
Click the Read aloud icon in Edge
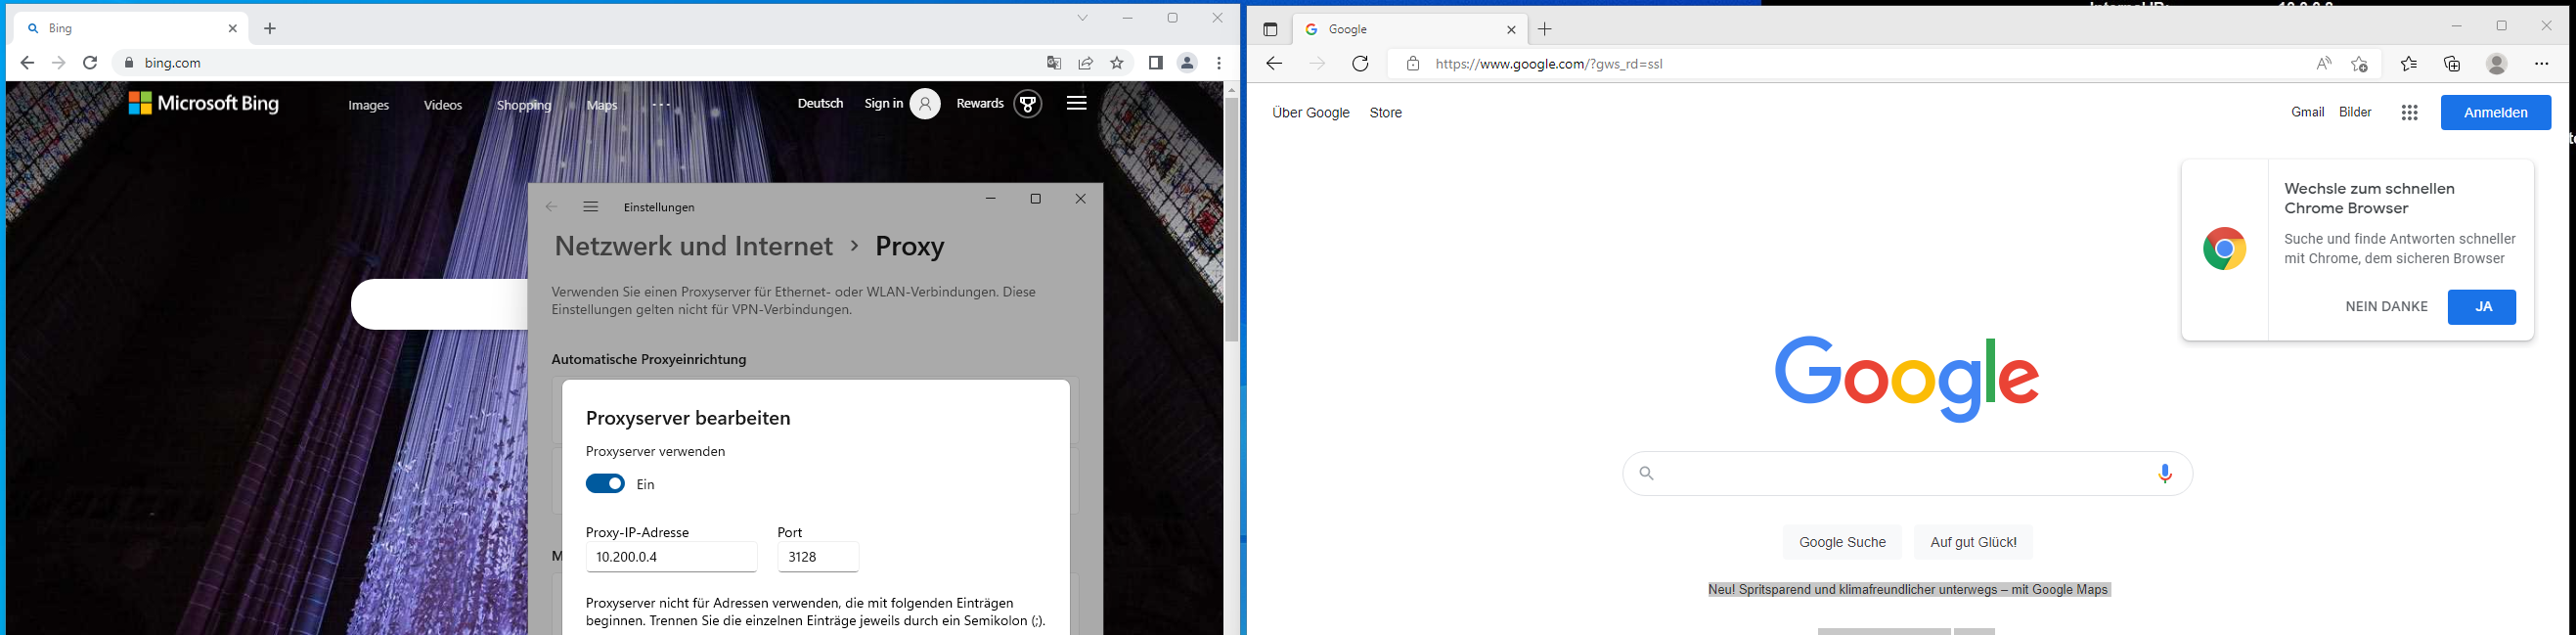(x=2323, y=64)
